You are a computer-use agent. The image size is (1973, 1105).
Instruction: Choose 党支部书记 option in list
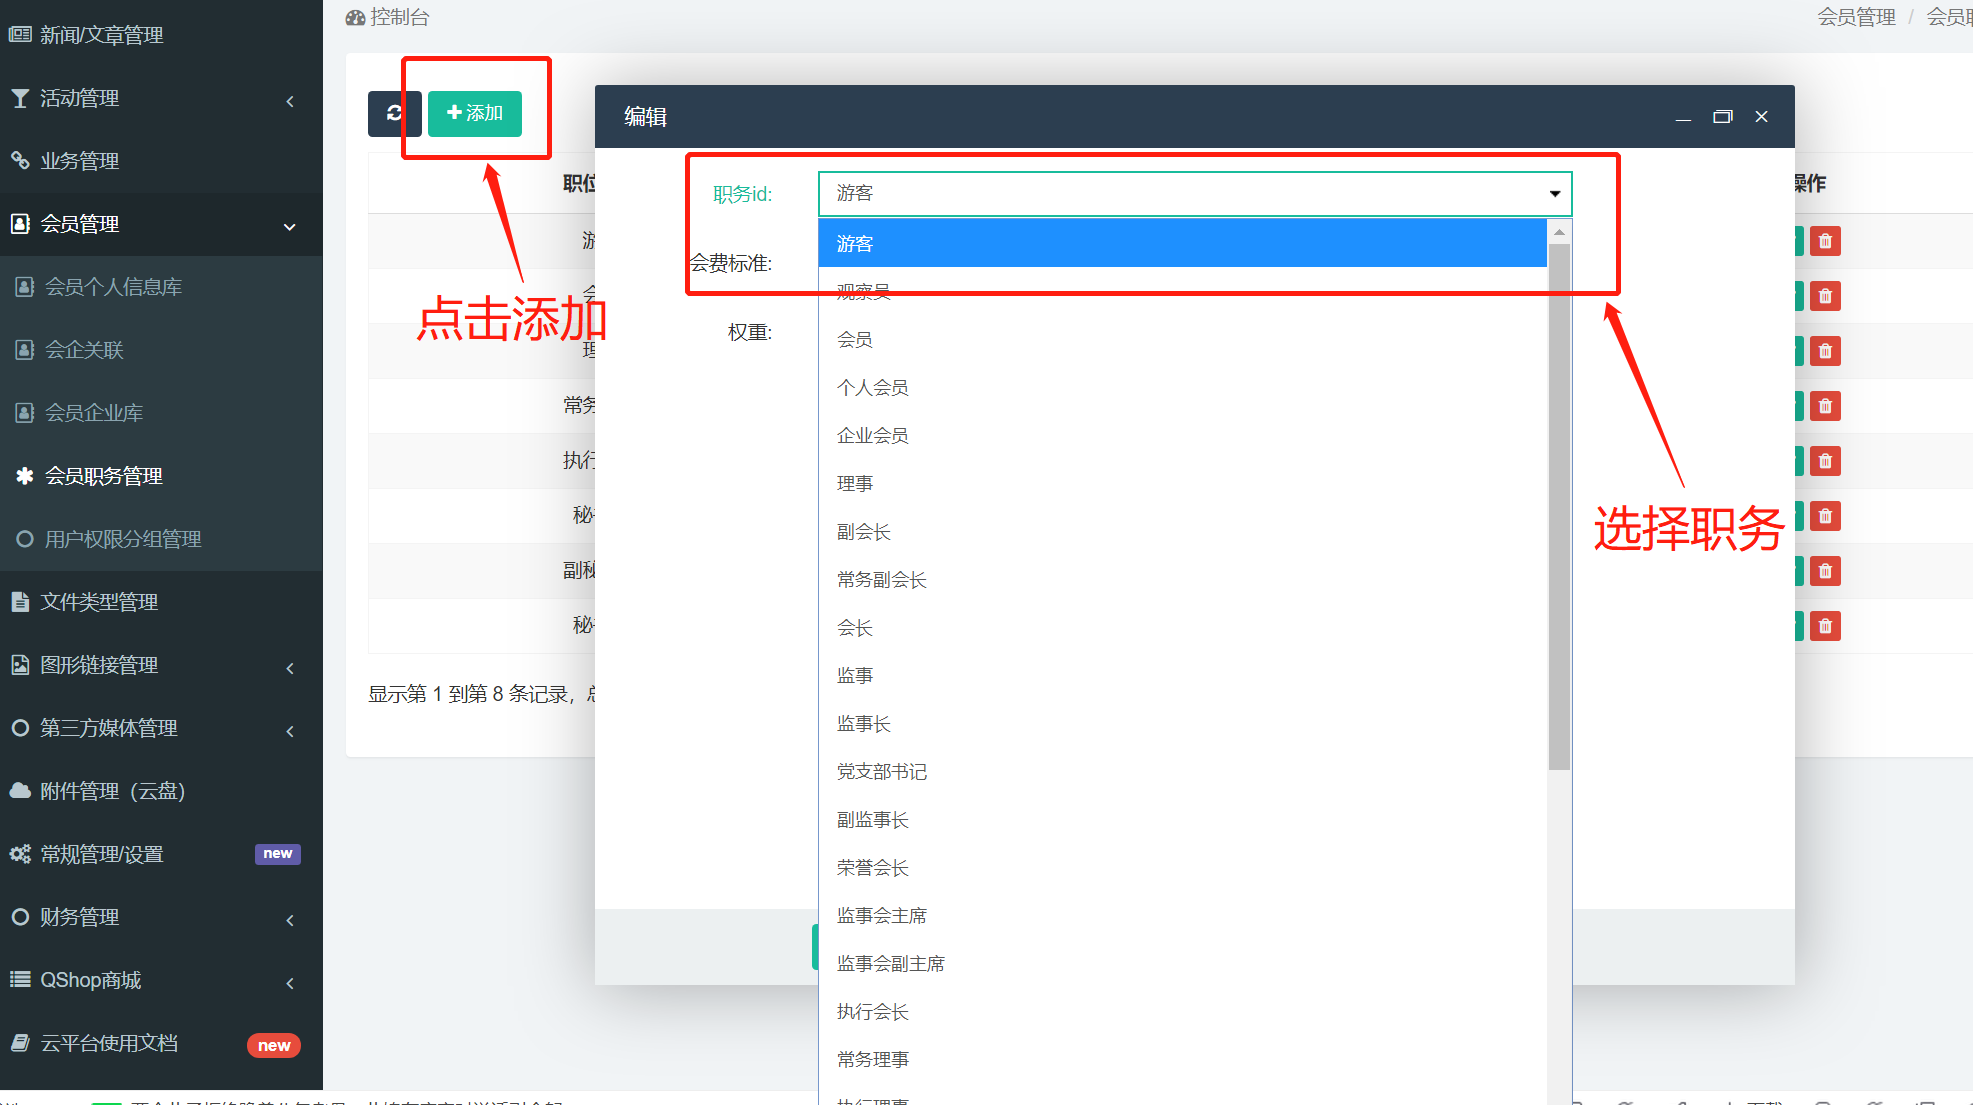point(881,772)
